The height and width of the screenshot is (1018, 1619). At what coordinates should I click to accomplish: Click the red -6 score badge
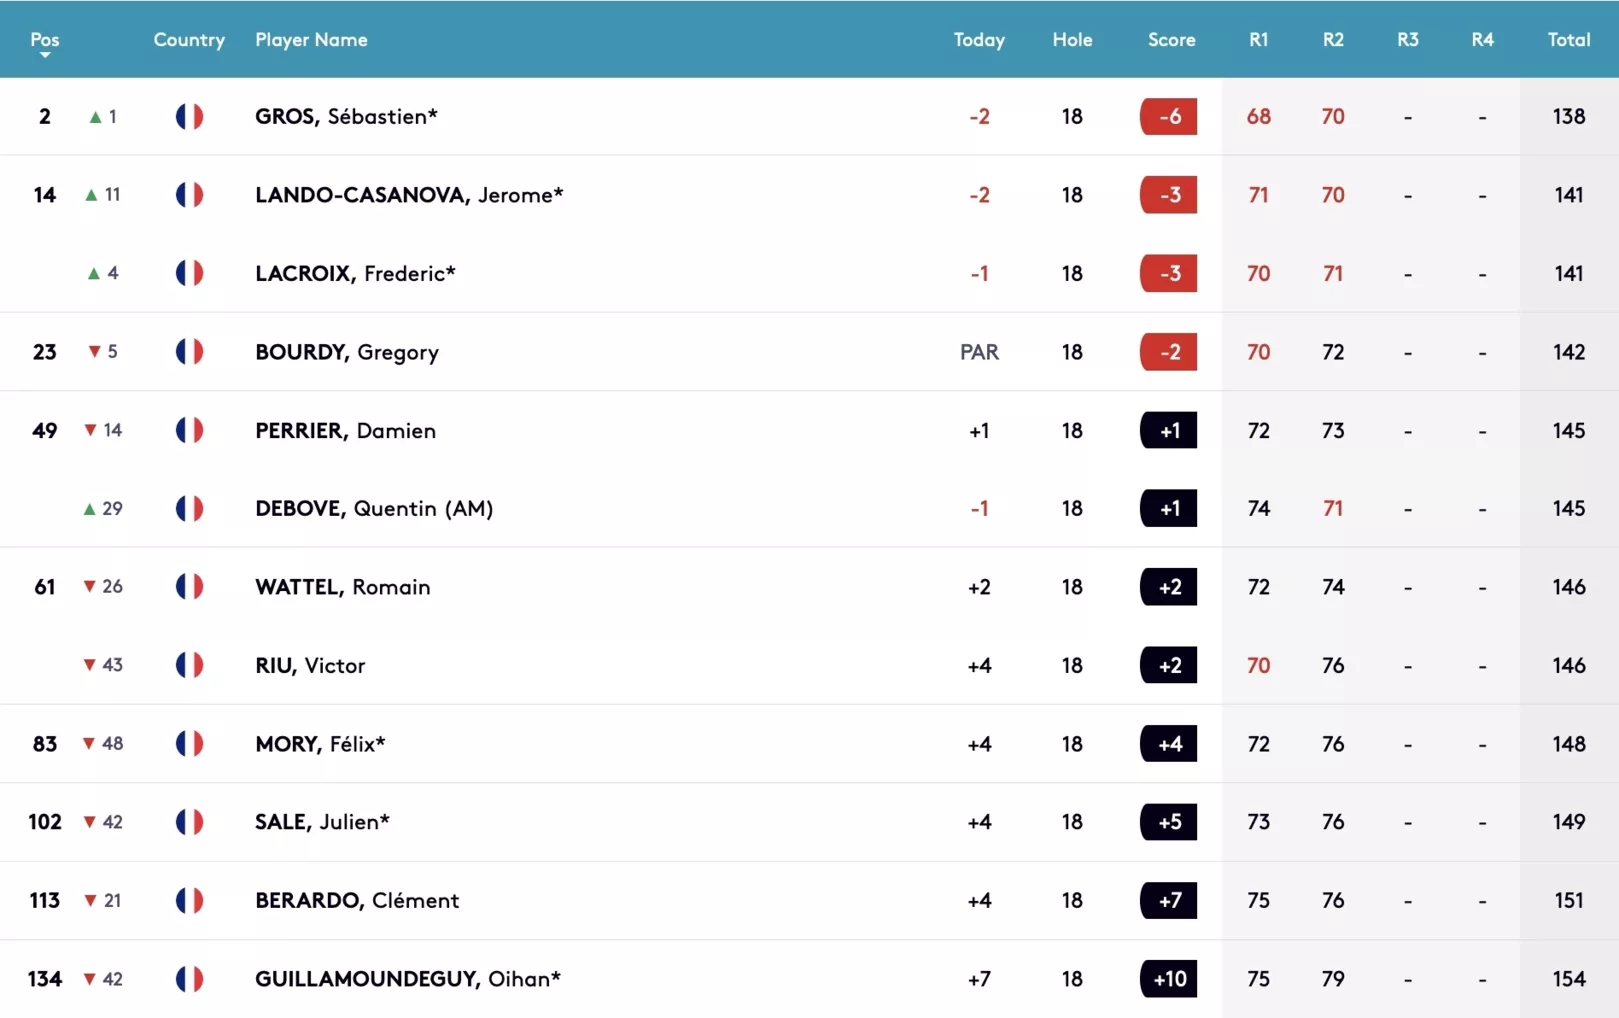click(x=1168, y=117)
